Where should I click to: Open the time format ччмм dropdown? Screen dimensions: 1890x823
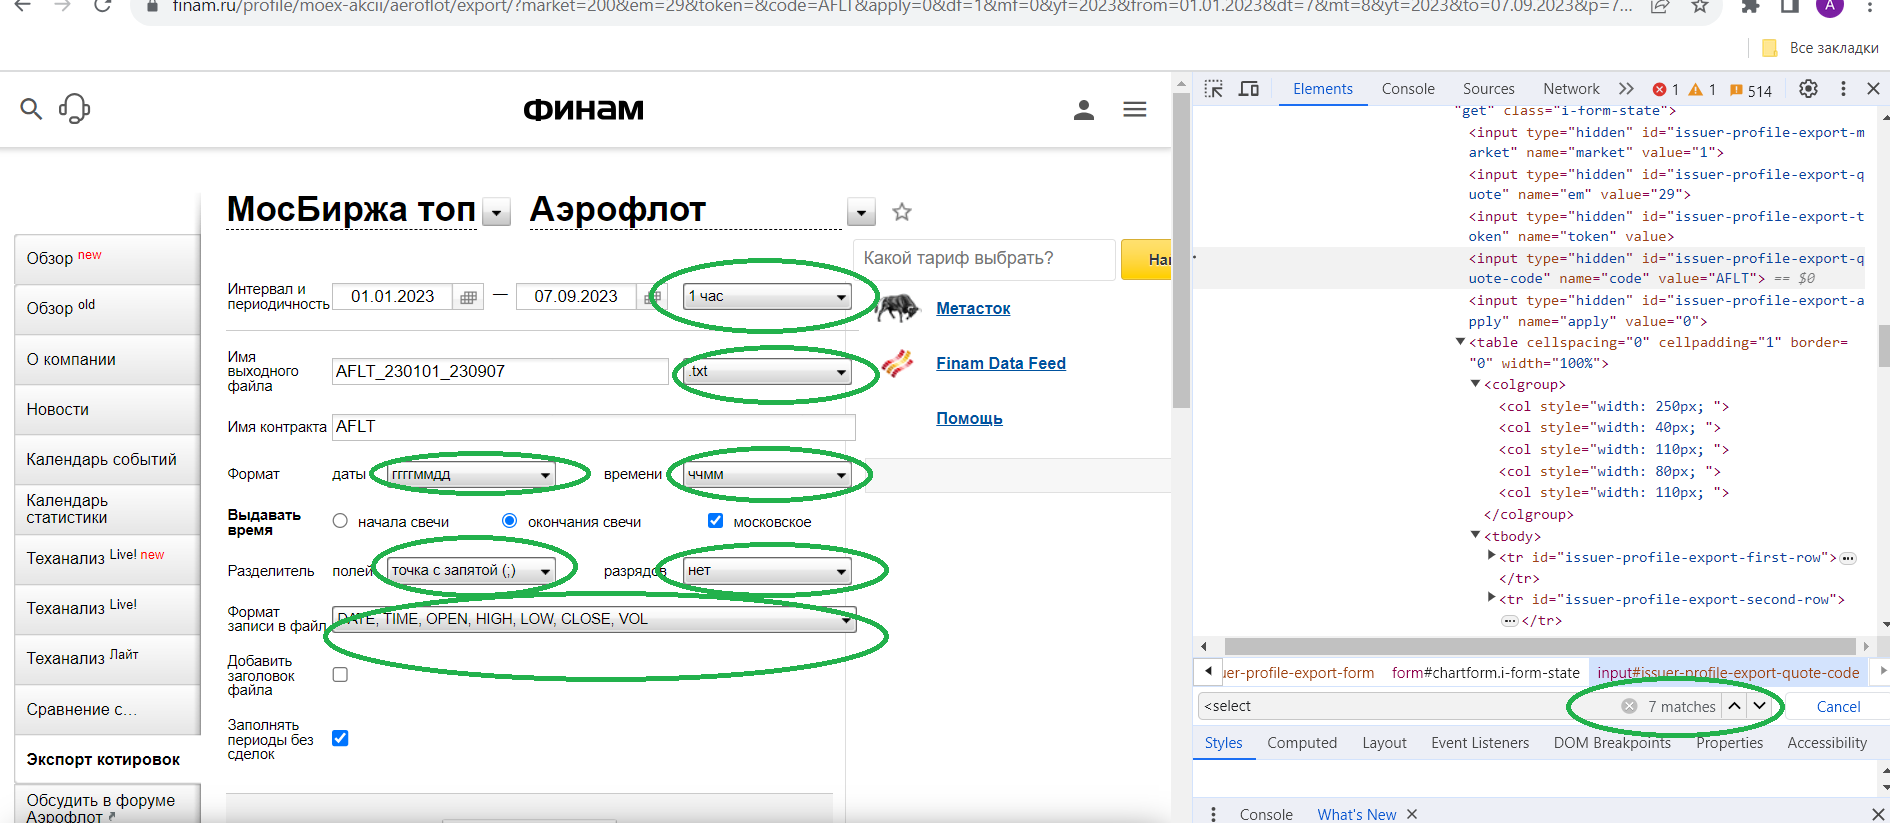tap(768, 475)
